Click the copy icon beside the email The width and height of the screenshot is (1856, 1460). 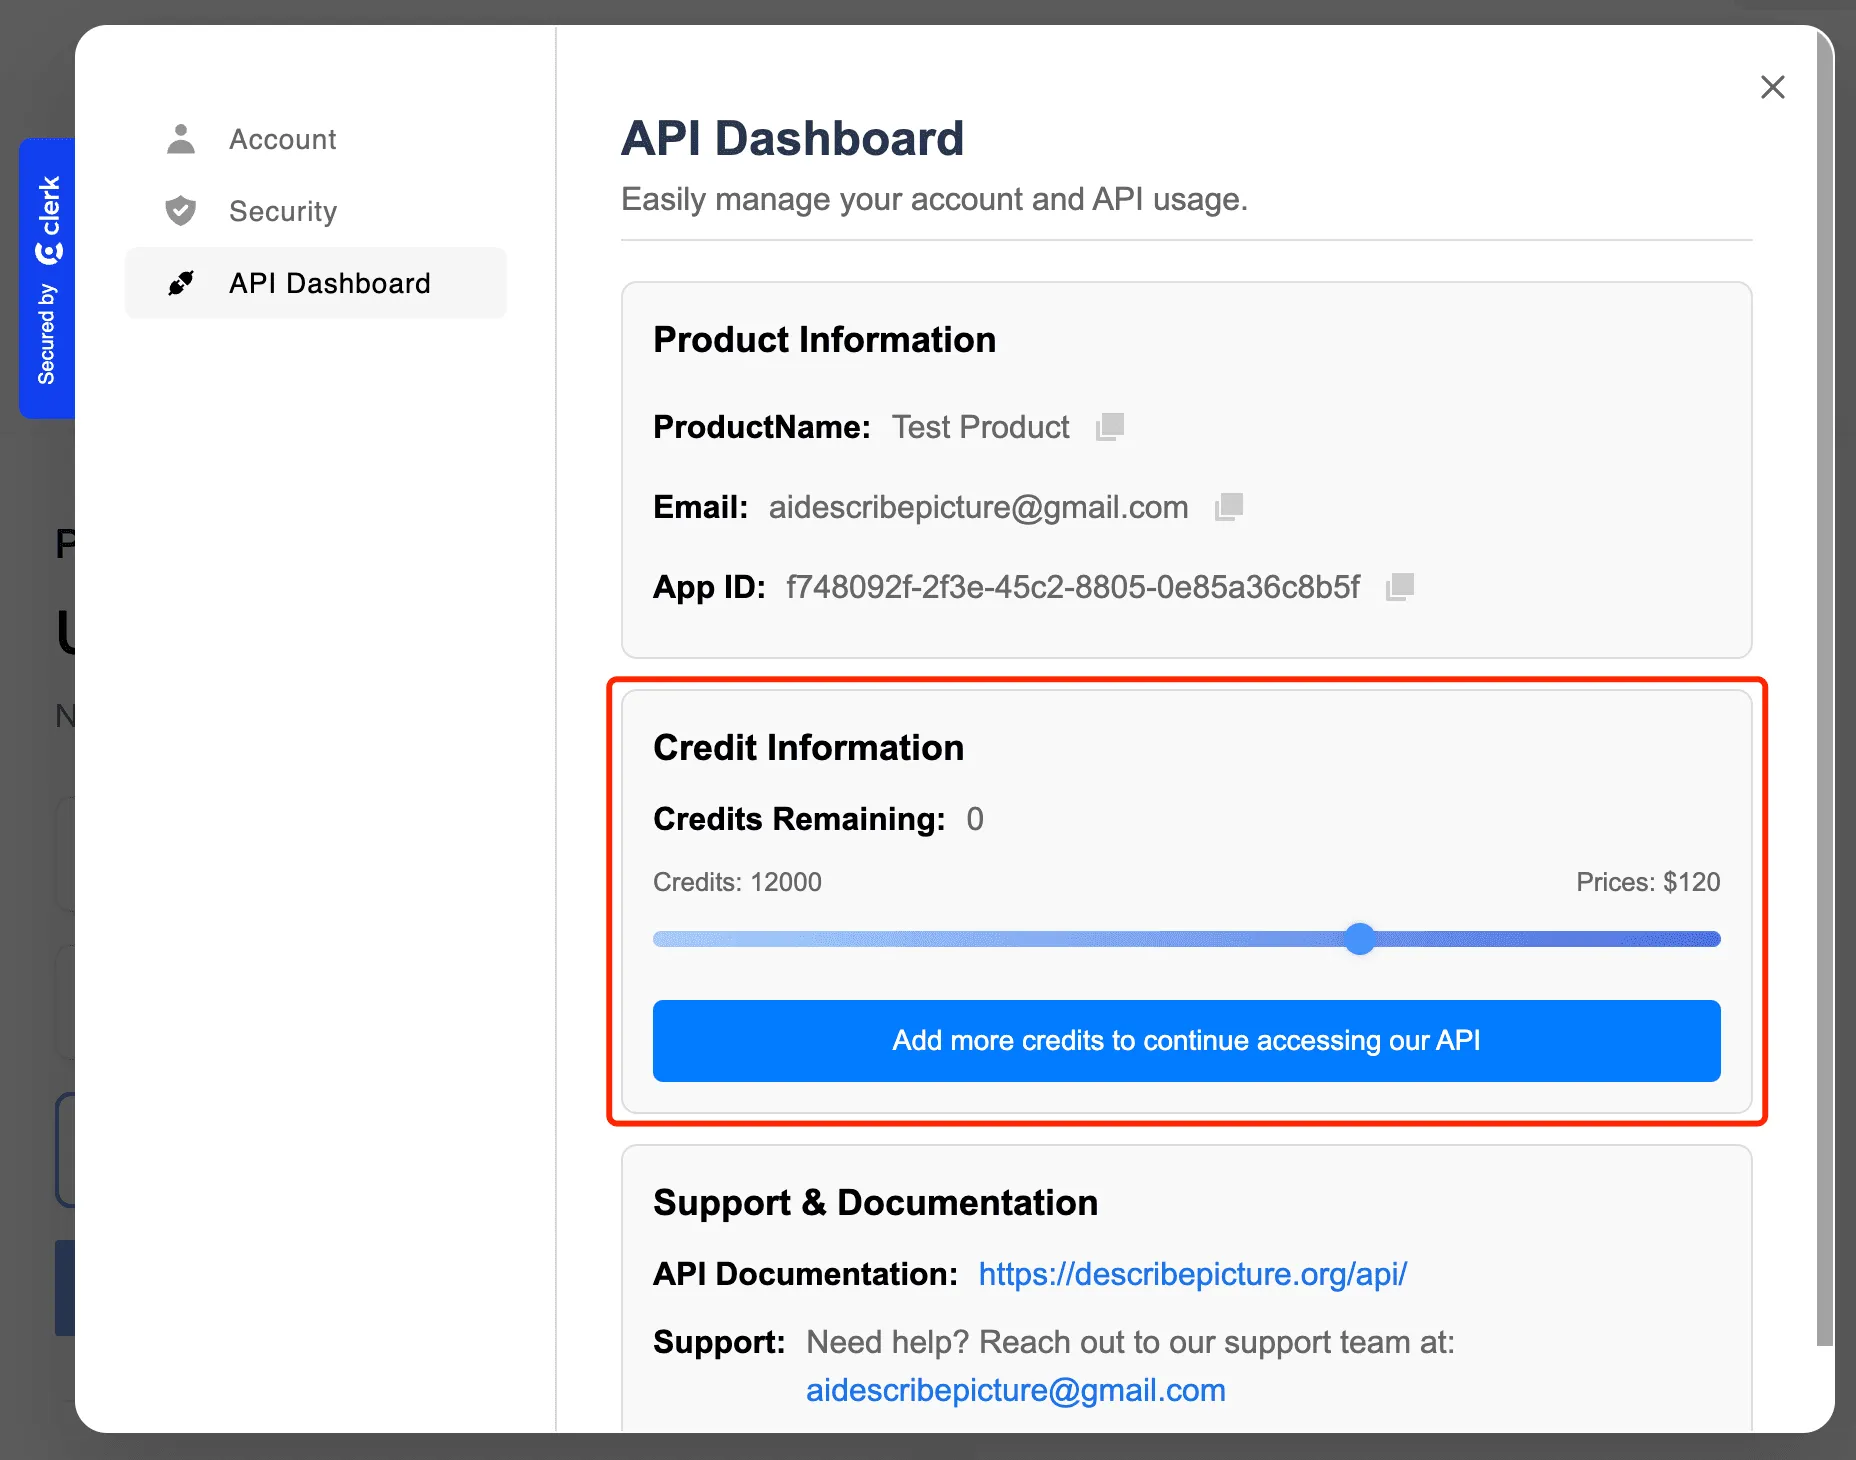(x=1229, y=507)
